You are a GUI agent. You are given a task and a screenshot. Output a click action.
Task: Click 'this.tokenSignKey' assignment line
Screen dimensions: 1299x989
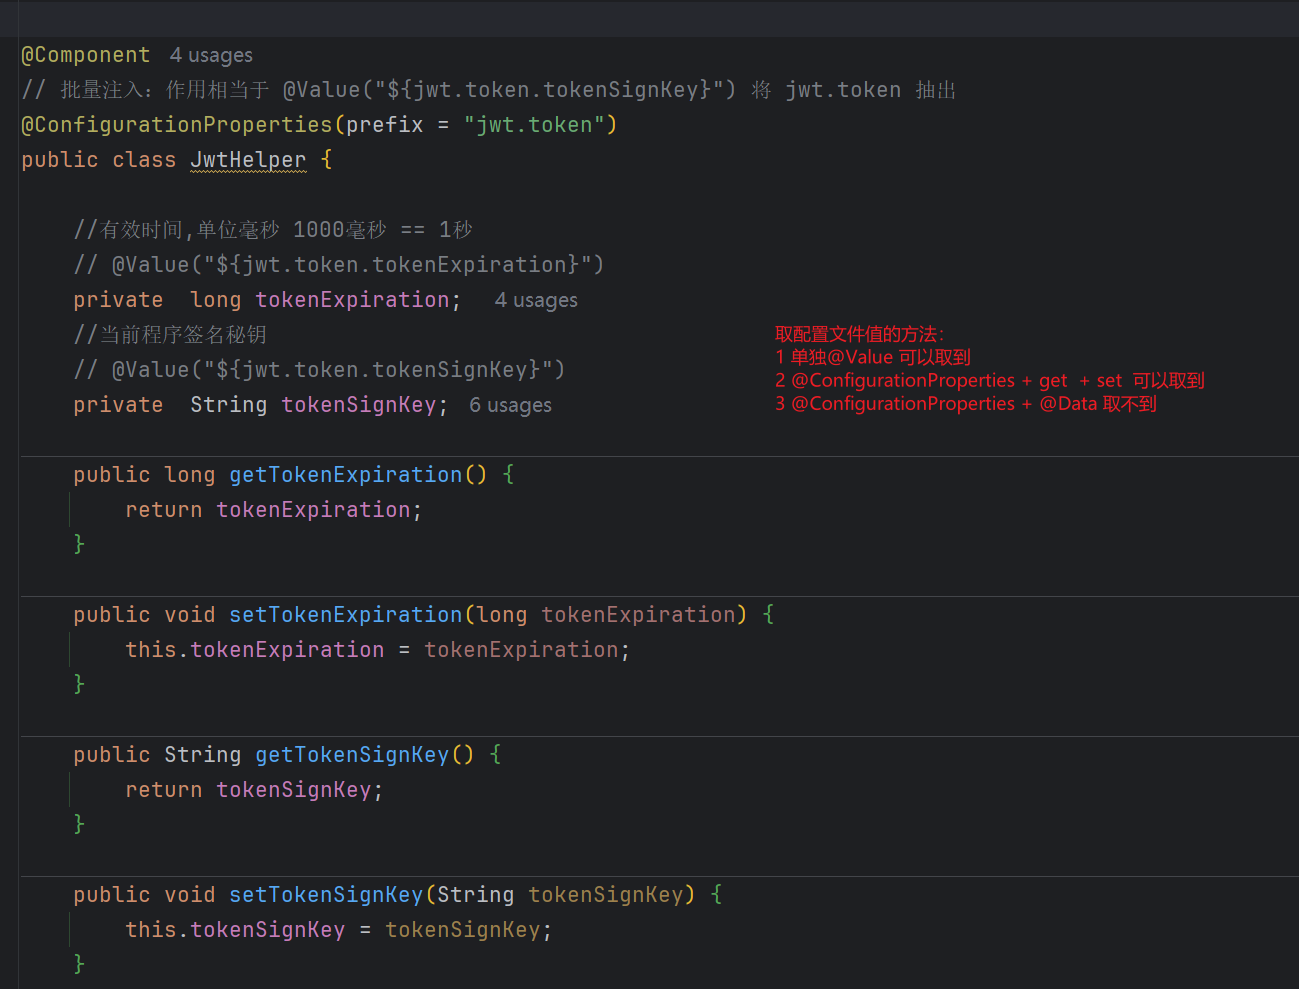(x=339, y=930)
